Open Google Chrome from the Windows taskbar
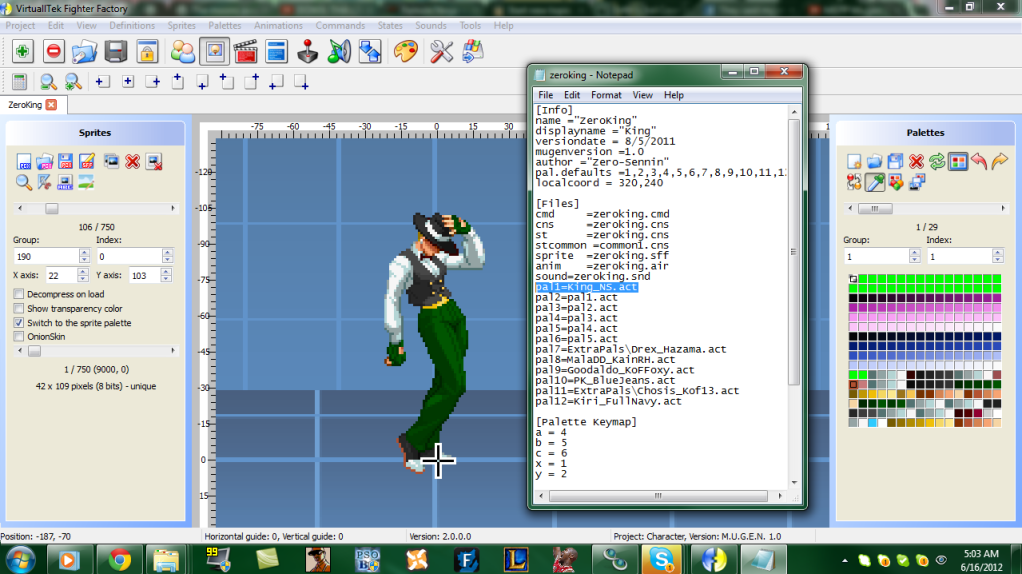 click(119, 558)
